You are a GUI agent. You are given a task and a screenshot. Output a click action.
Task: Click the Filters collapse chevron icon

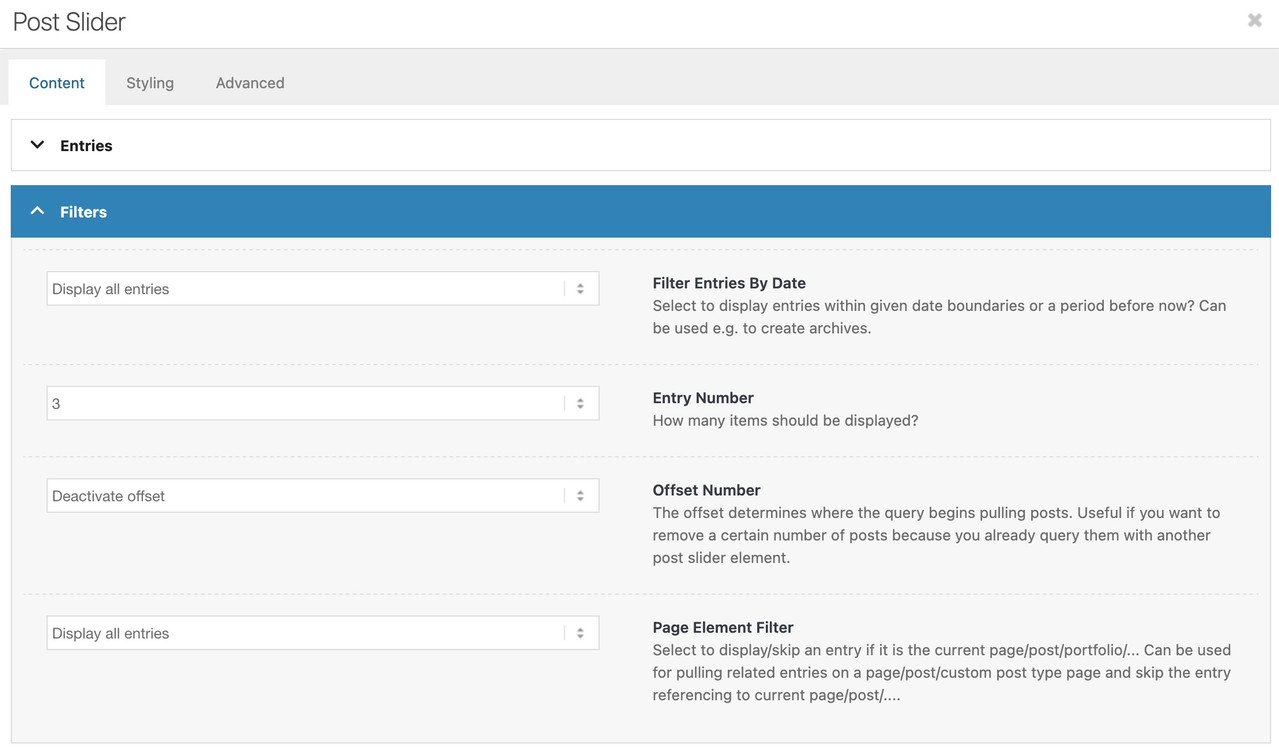37,211
